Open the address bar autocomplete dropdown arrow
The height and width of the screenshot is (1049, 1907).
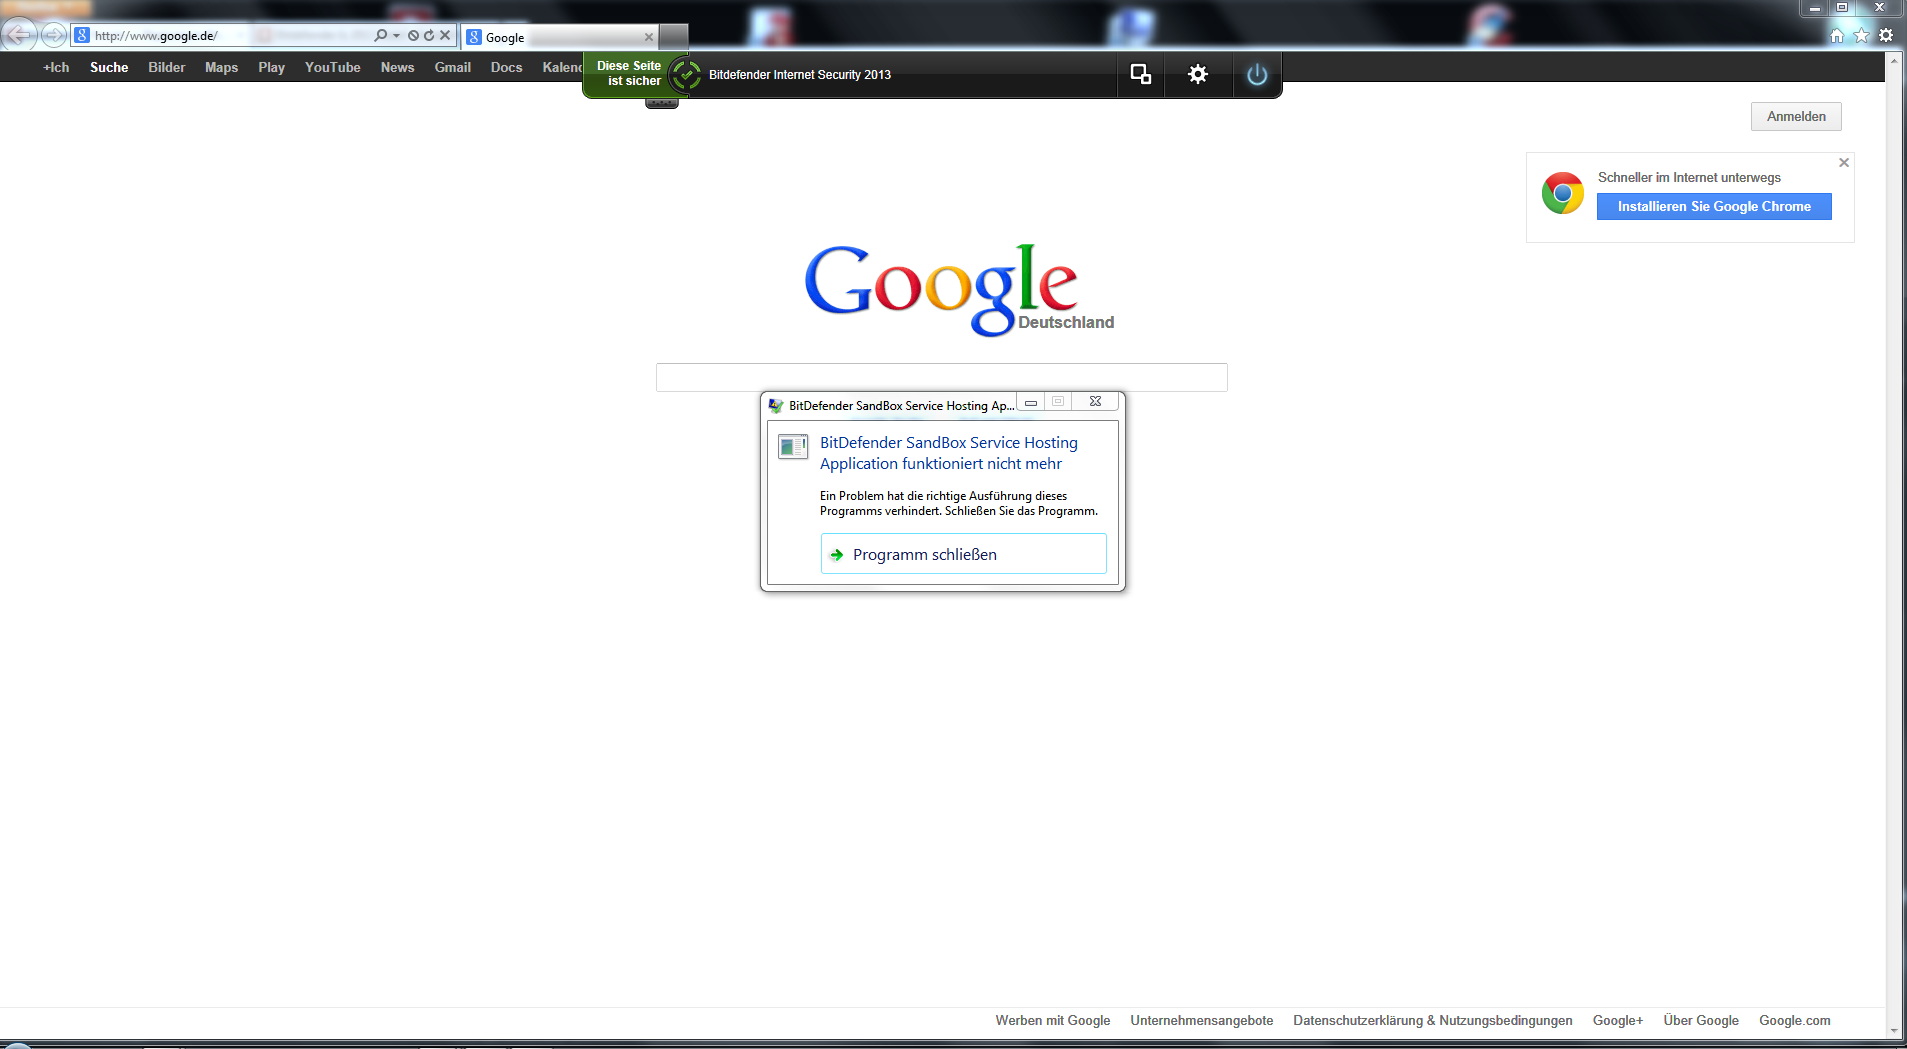(x=396, y=35)
